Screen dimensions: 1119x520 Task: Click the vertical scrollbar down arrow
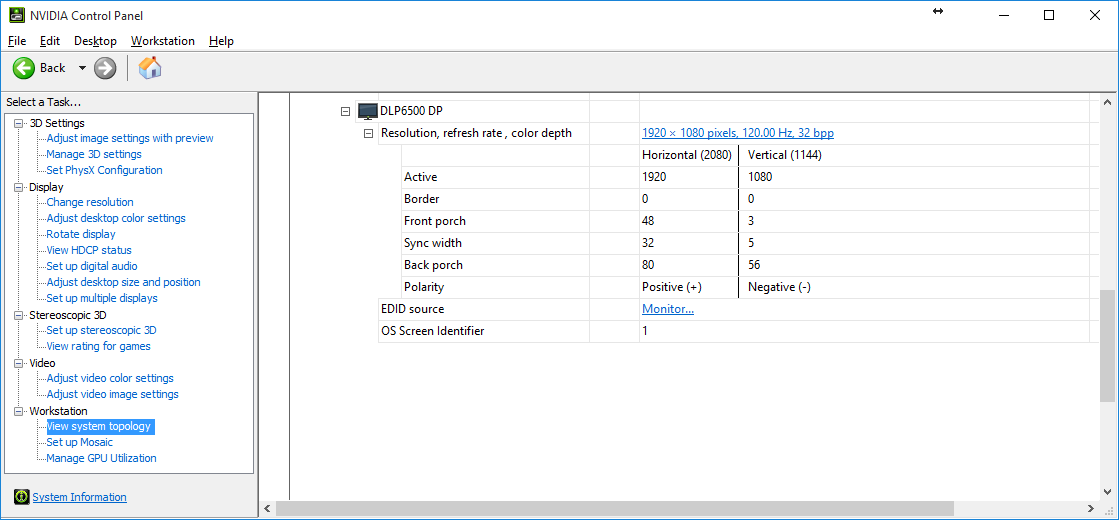point(1107,491)
